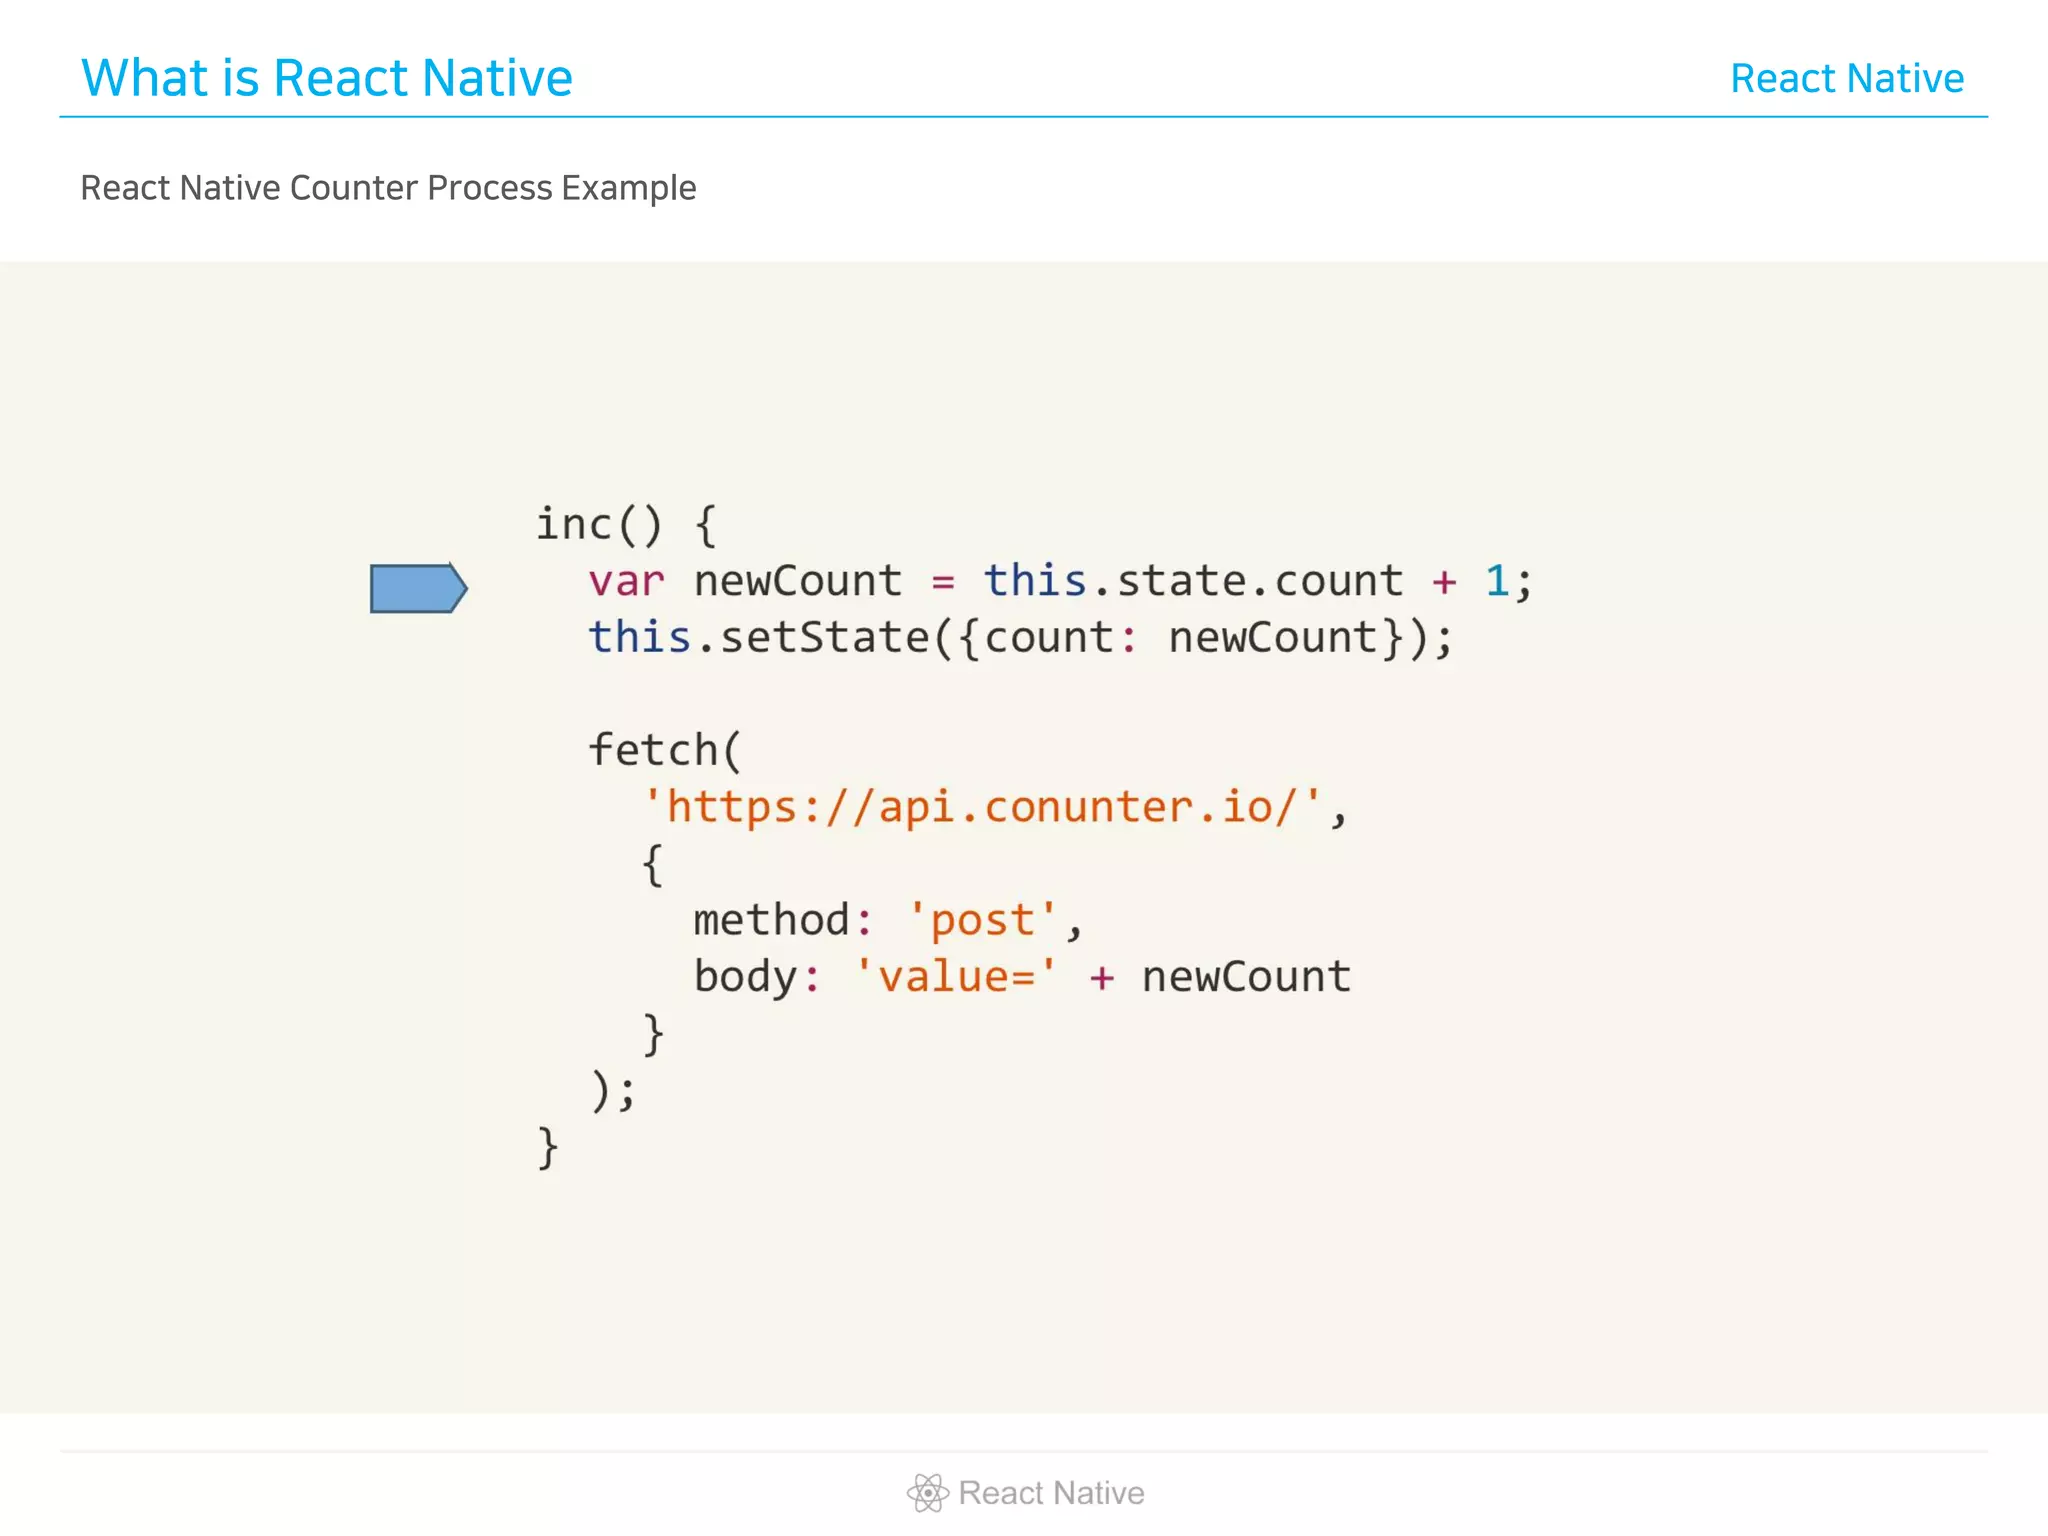Click the number '1' literal in code
Viewport: 2048px width, 1536px height.
pos(1497,581)
